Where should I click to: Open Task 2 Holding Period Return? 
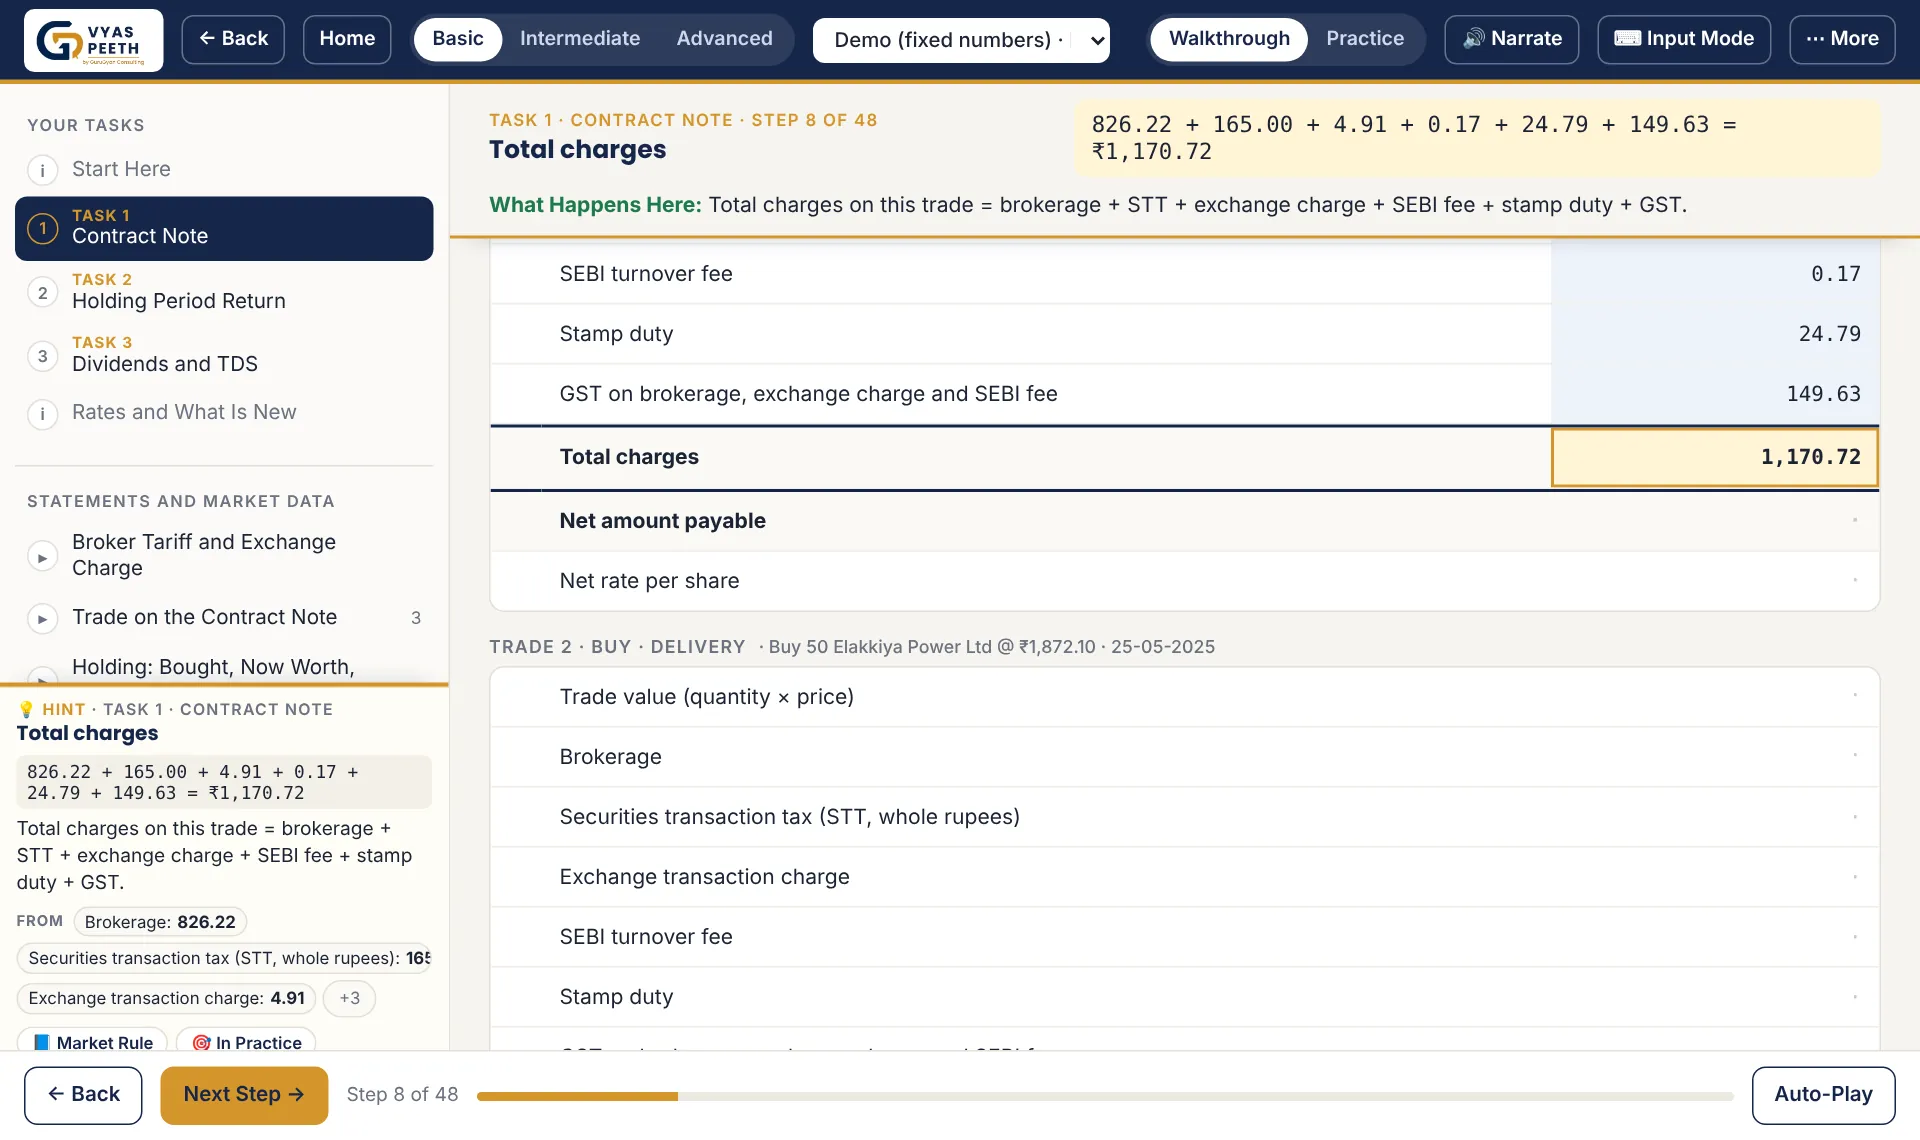click(x=224, y=292)
